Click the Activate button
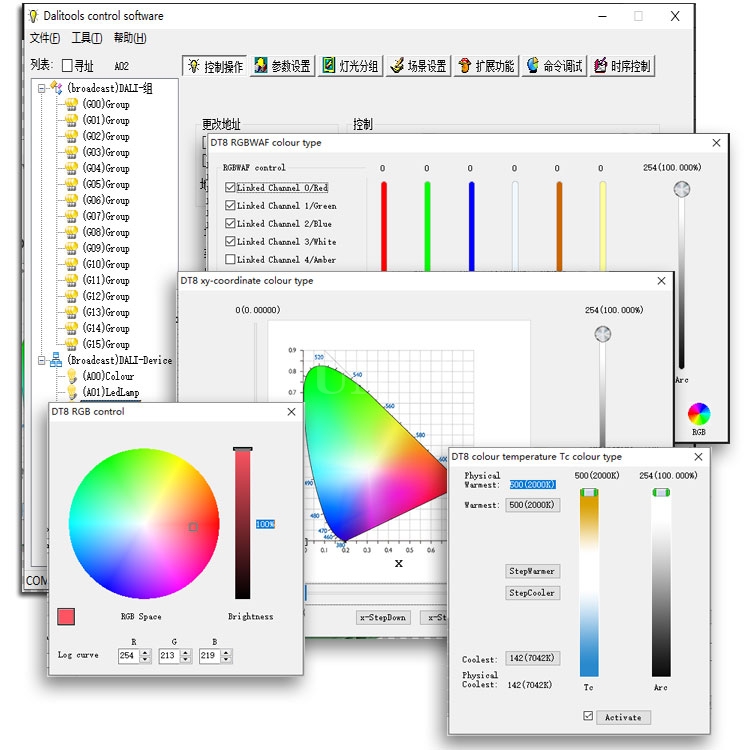Viewport: 750px width, 750px height. tap(624, 717)
